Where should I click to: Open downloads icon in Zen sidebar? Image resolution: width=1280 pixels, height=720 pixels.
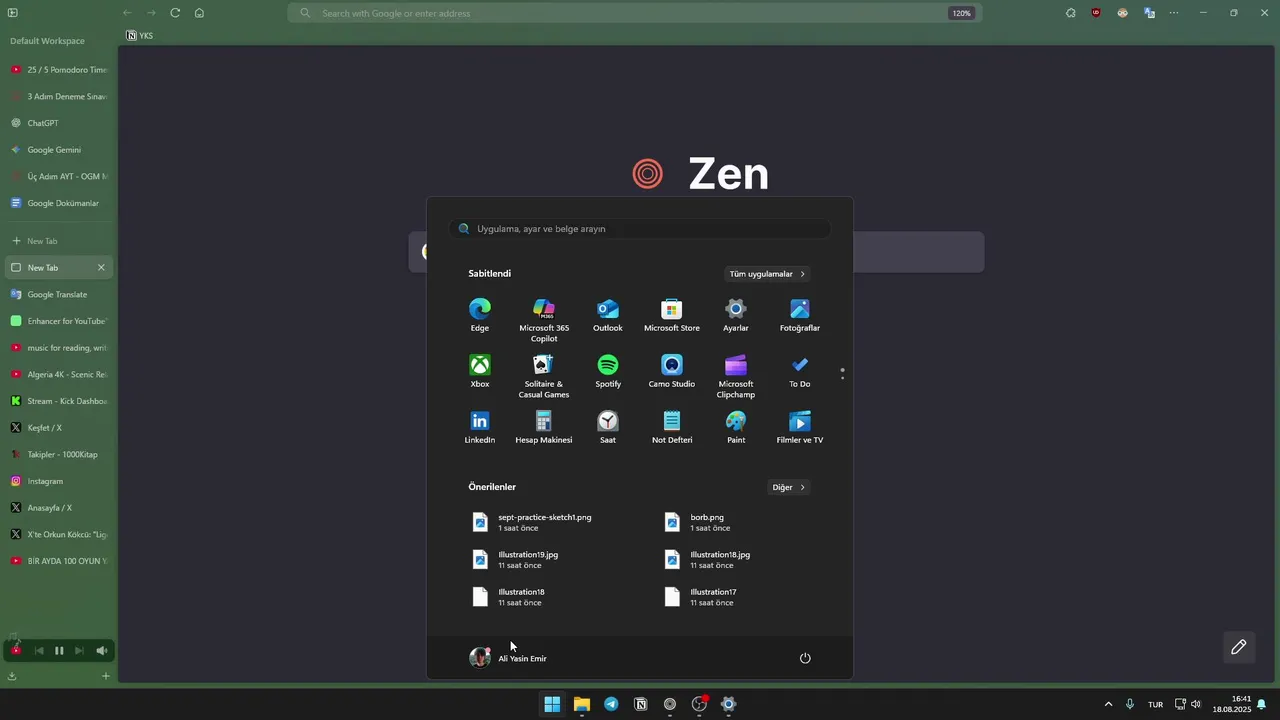point(12,676)
